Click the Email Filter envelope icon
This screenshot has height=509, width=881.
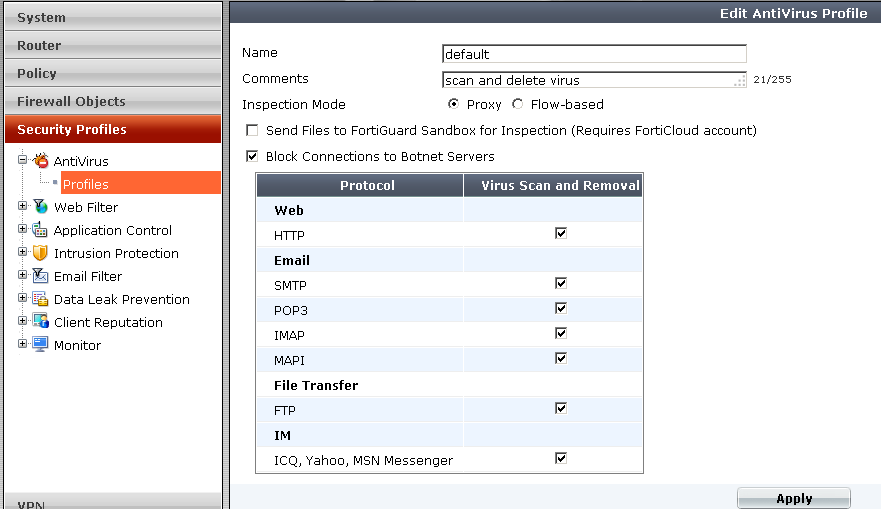(x=40, y=276)
